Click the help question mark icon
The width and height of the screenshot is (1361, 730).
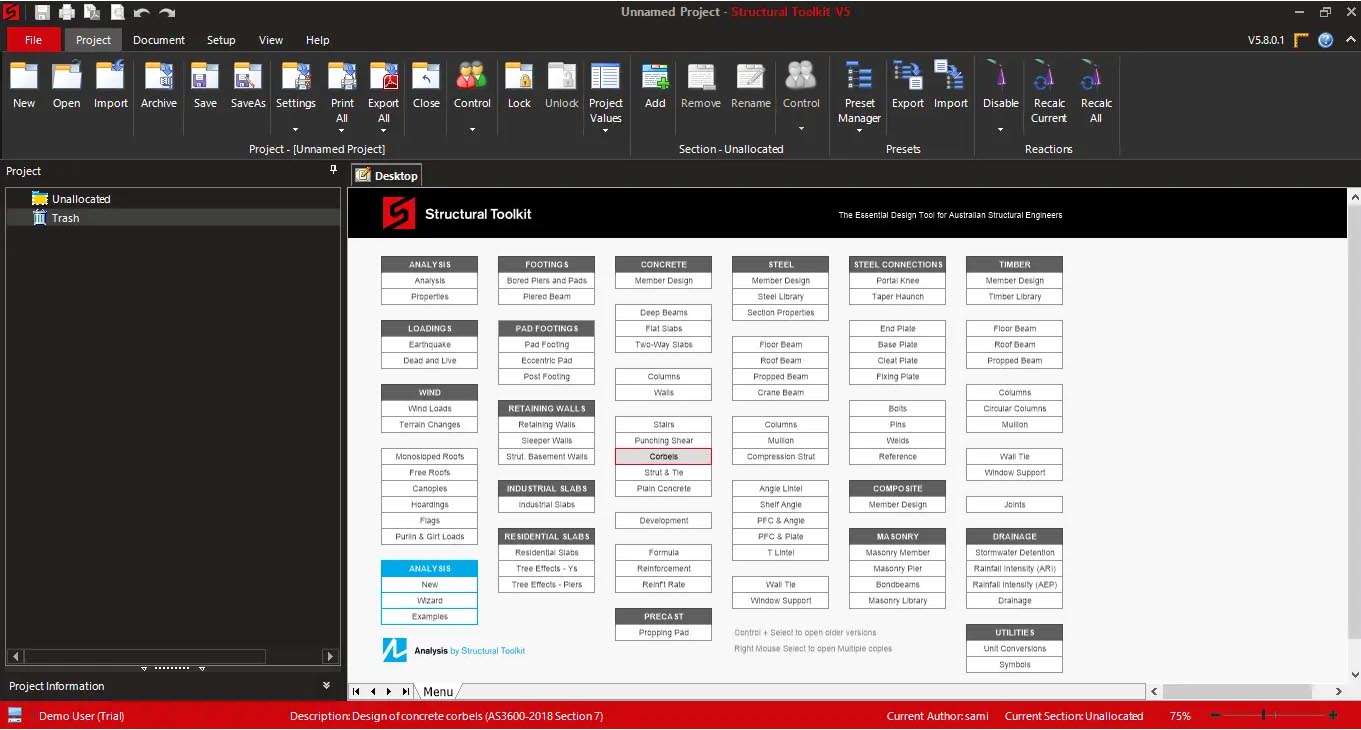1325,40
